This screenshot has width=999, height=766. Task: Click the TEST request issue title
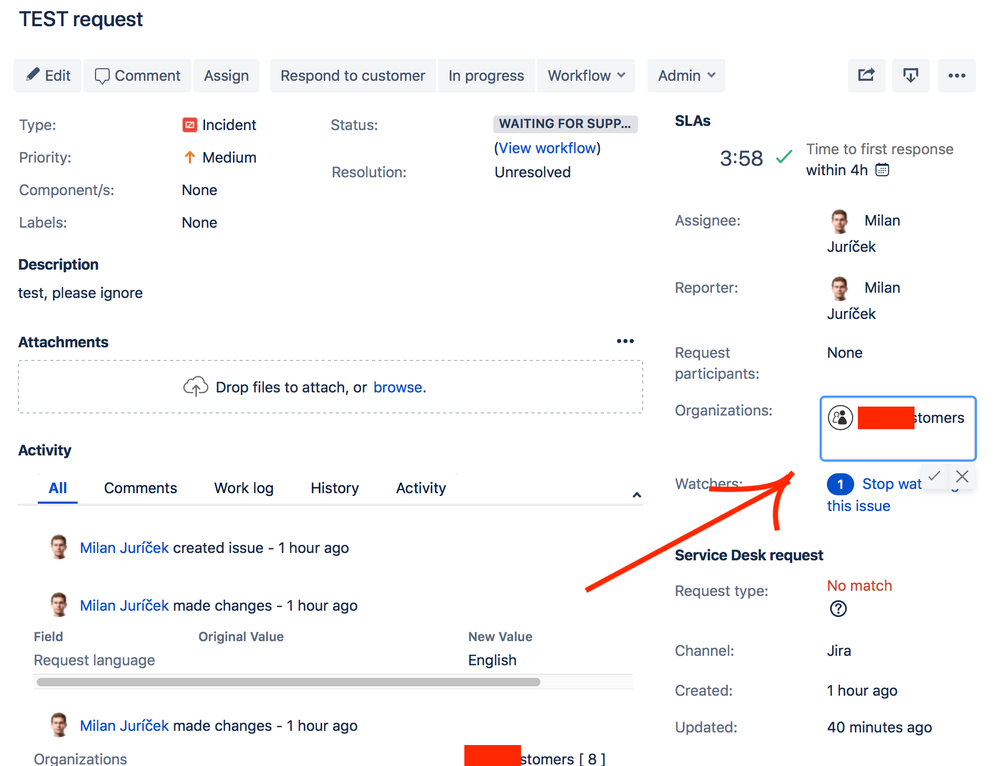[x=81, y=19]
